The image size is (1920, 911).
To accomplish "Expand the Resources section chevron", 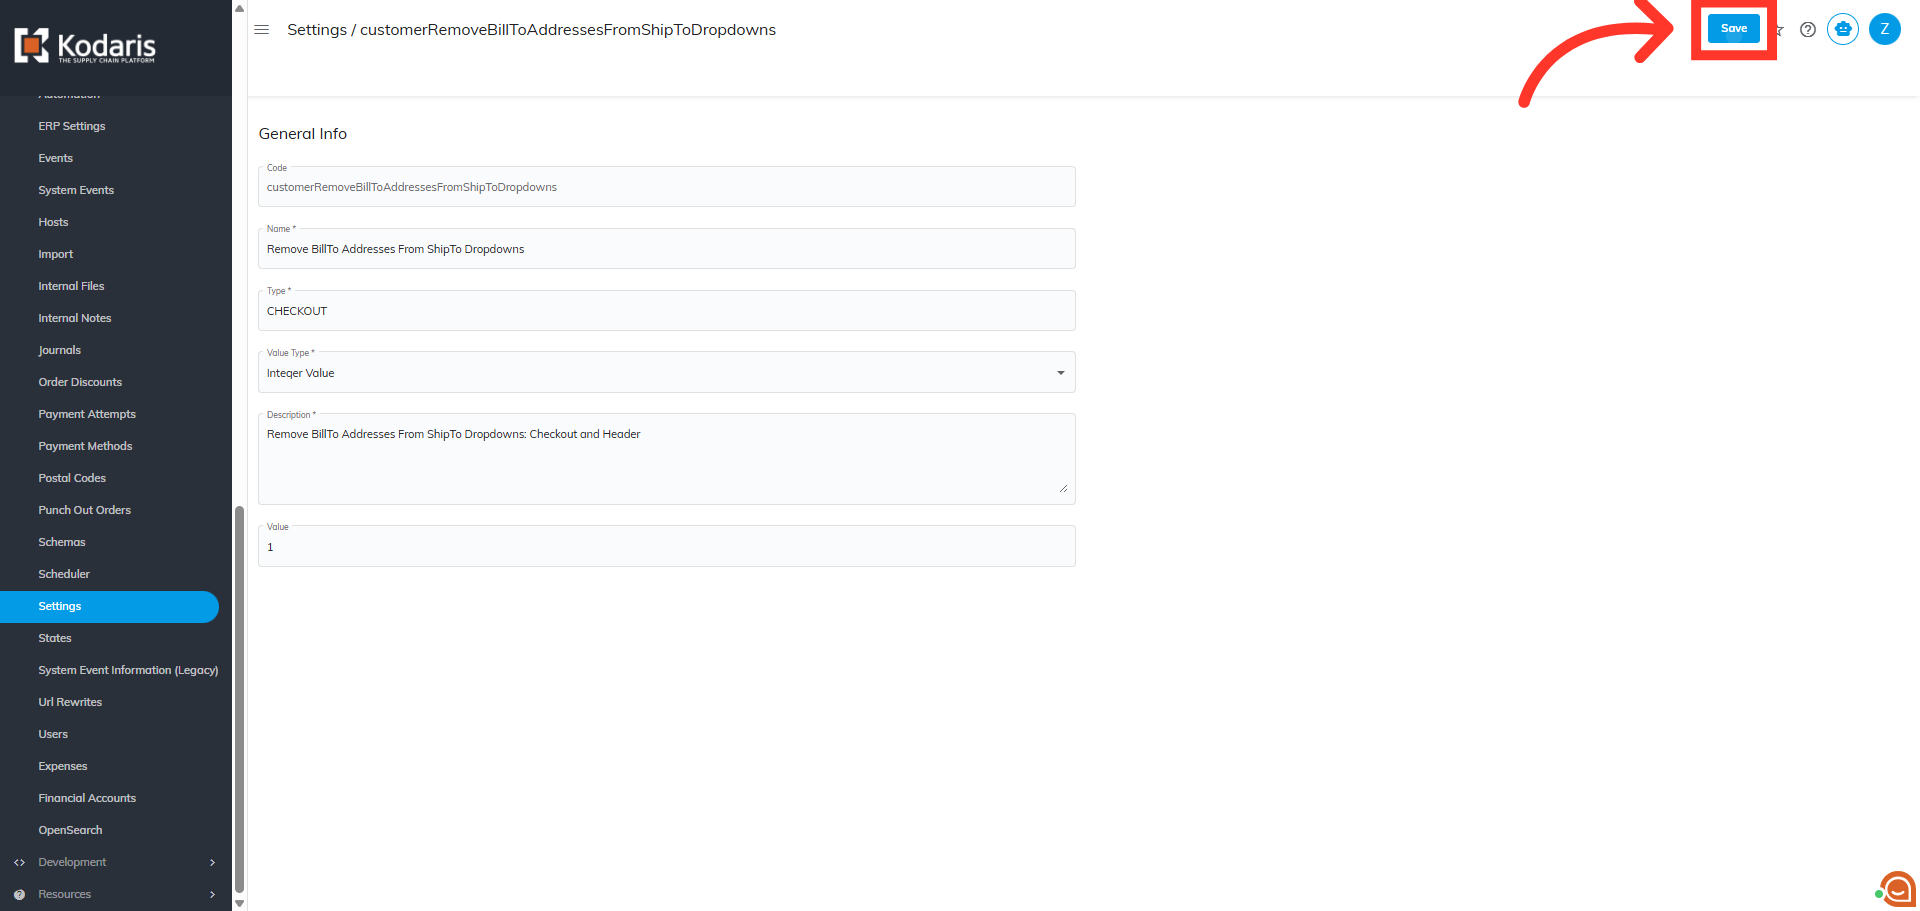I will (x=212, y=894).
